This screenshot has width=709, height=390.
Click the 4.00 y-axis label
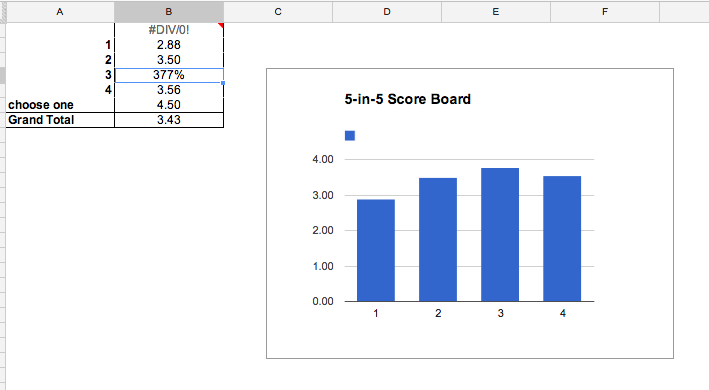click(323, 160)
